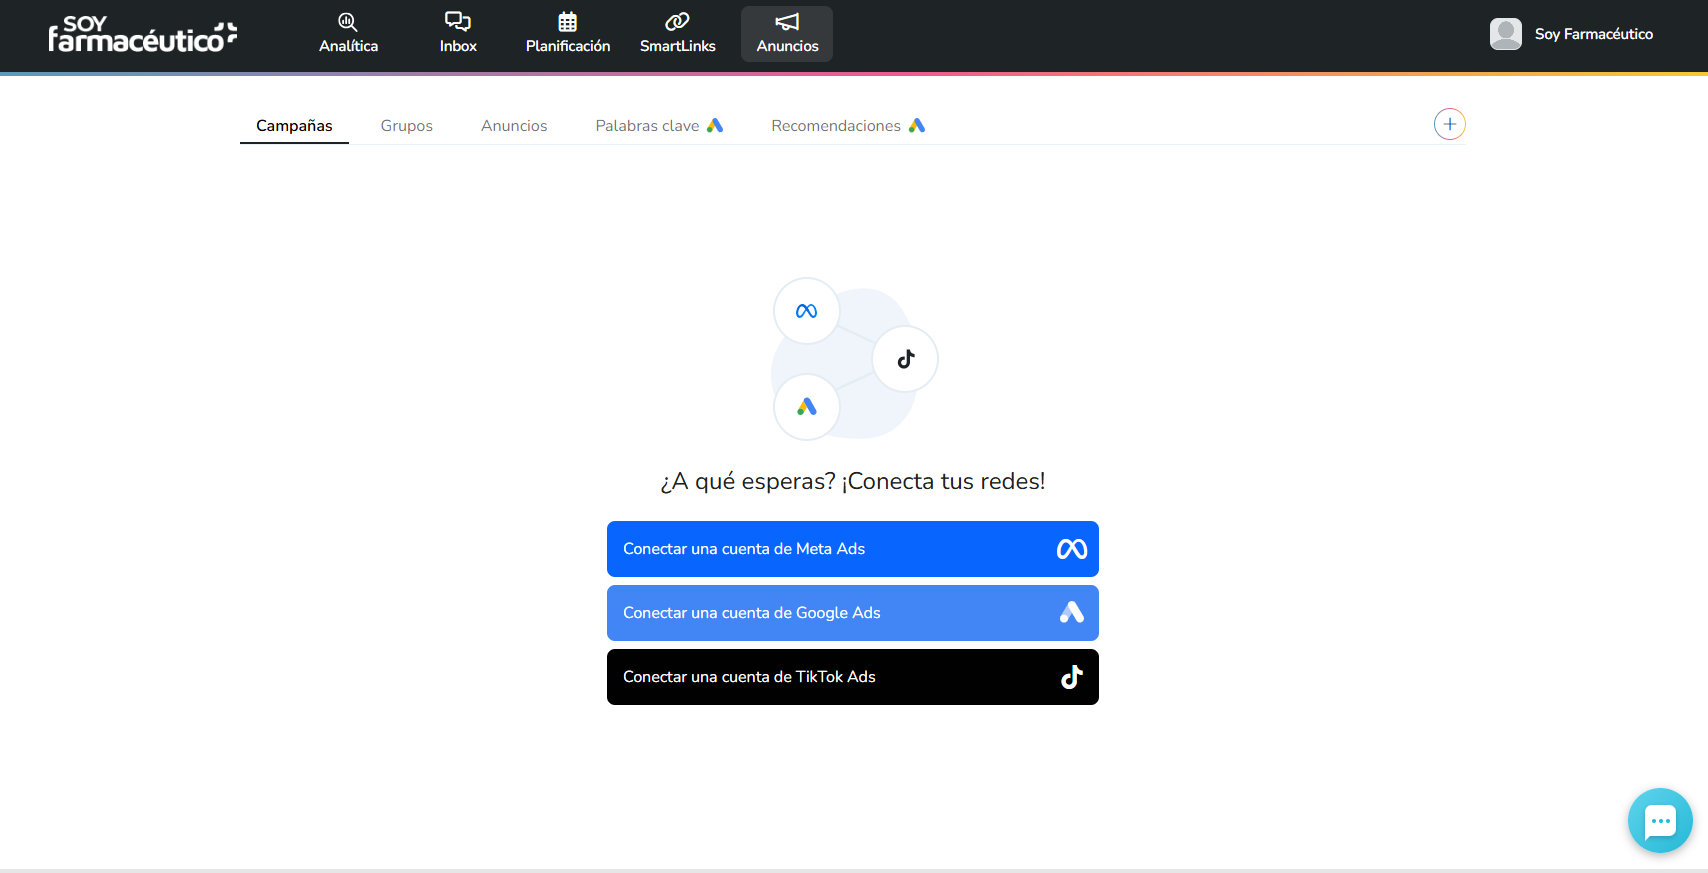Viewport: 1708px width, 873px height.
Task: Click the Google Ads logo in the illustration
Action: (807, 407)
